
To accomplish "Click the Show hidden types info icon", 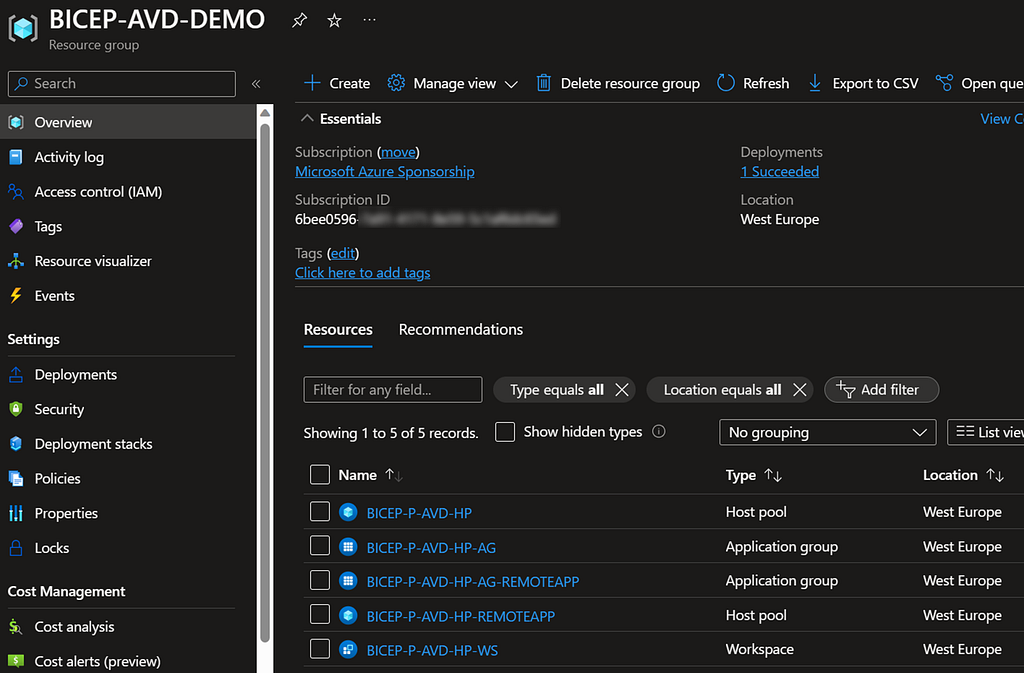I will coord(659,431).
